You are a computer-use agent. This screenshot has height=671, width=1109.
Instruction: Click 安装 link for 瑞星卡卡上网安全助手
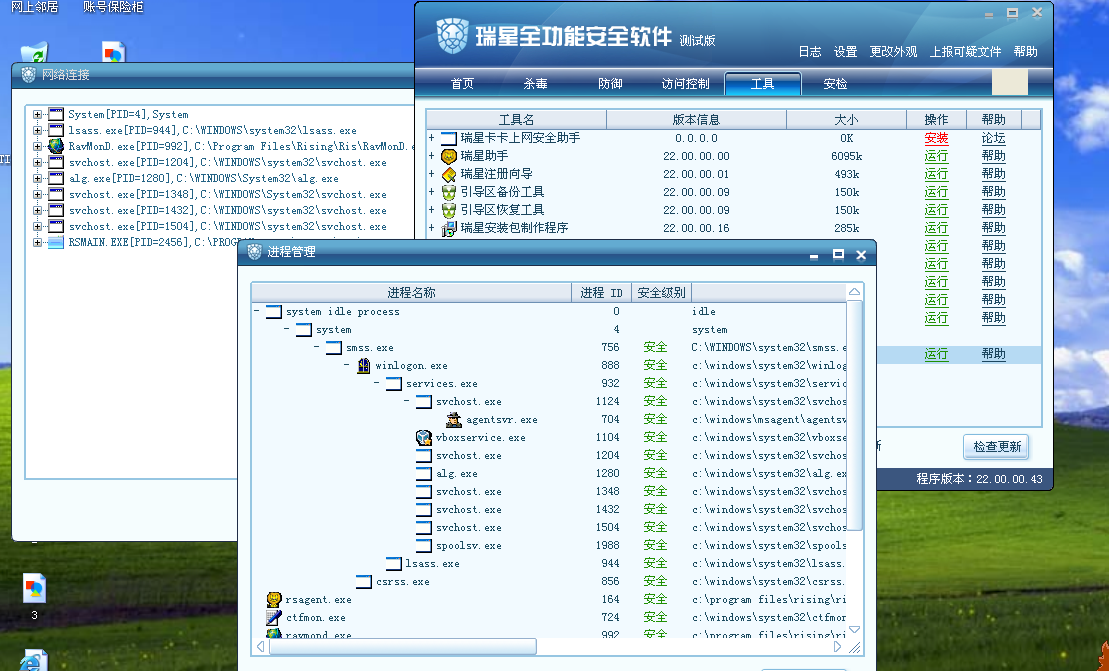(936, 138)
